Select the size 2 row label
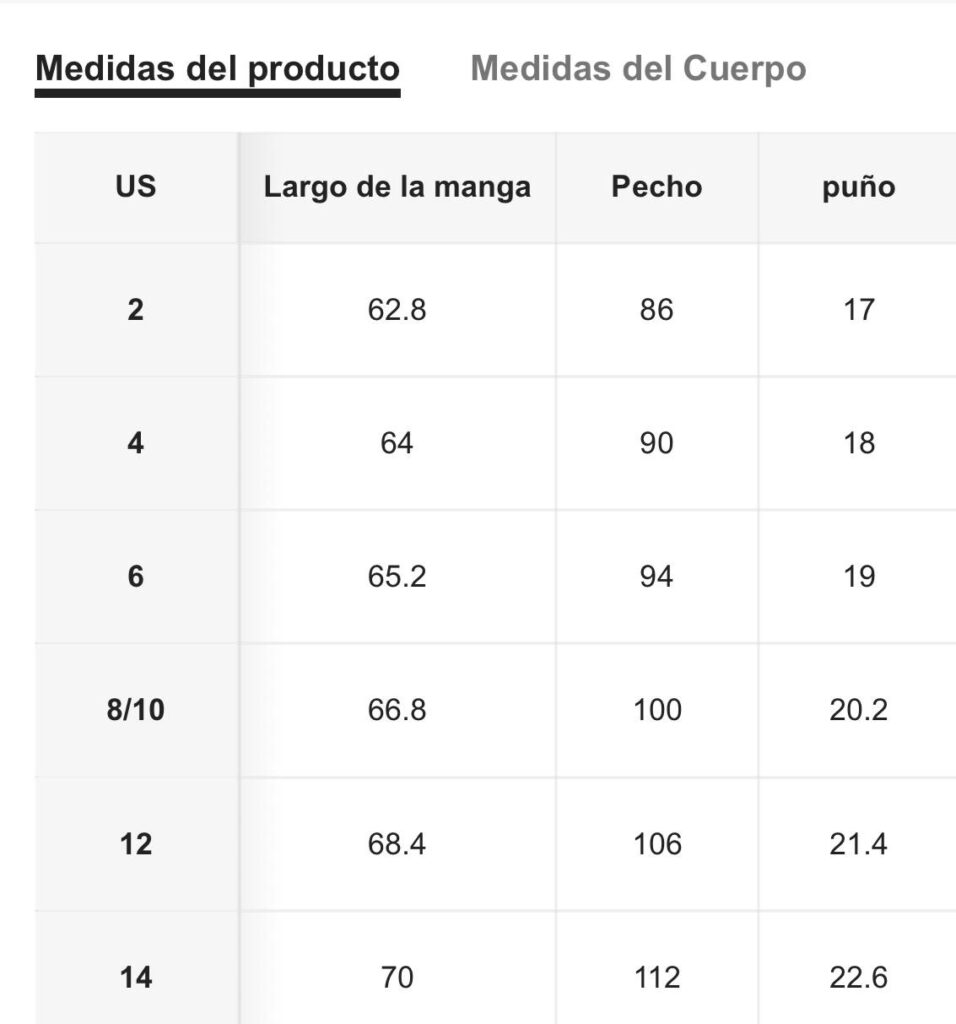This screenshot has height=1024, width=956. pos(135,310)
